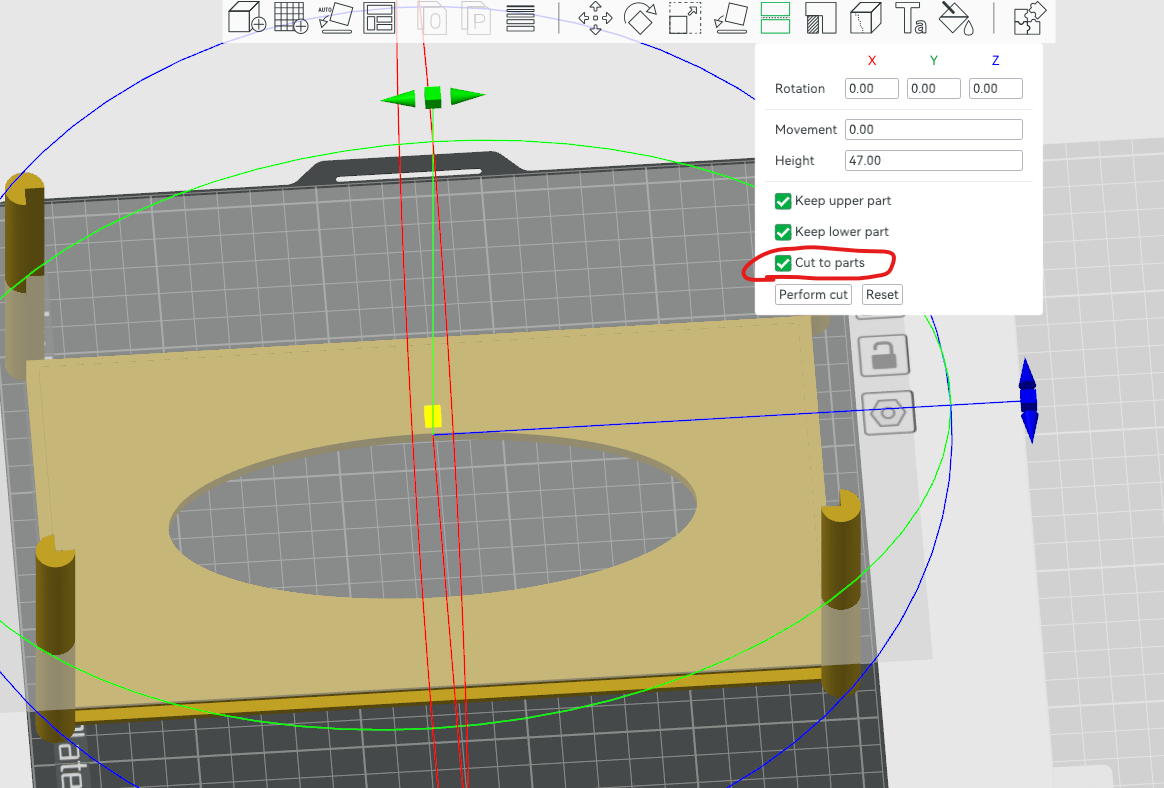Lock the current build plate
Screen dimensions: 1164x788
884,356
